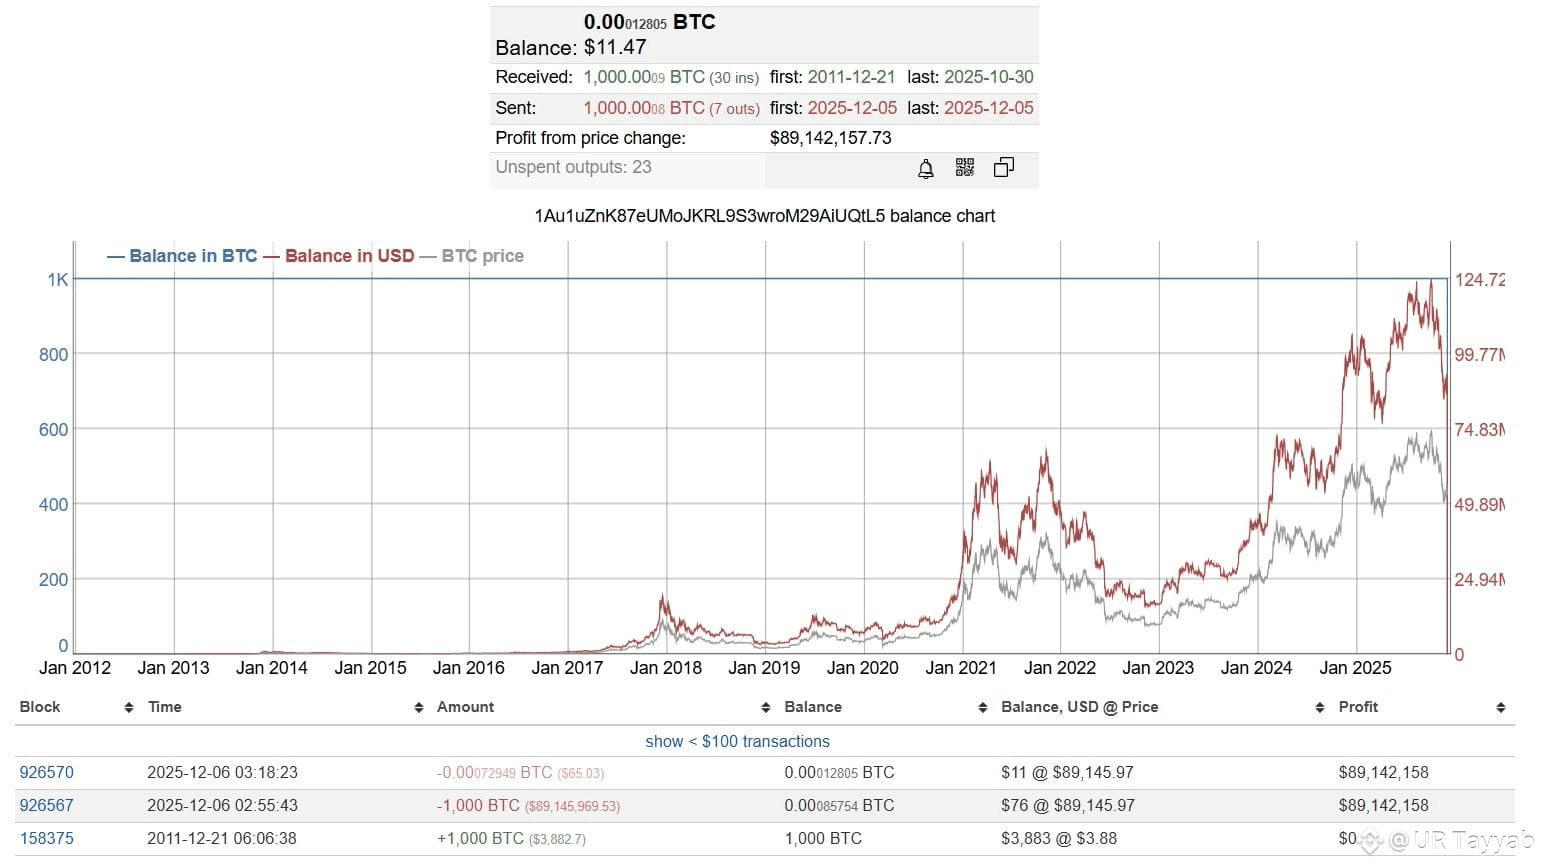
Task: Click the $76 @ $89,145.97 cell
Action: coord(1068,805)
